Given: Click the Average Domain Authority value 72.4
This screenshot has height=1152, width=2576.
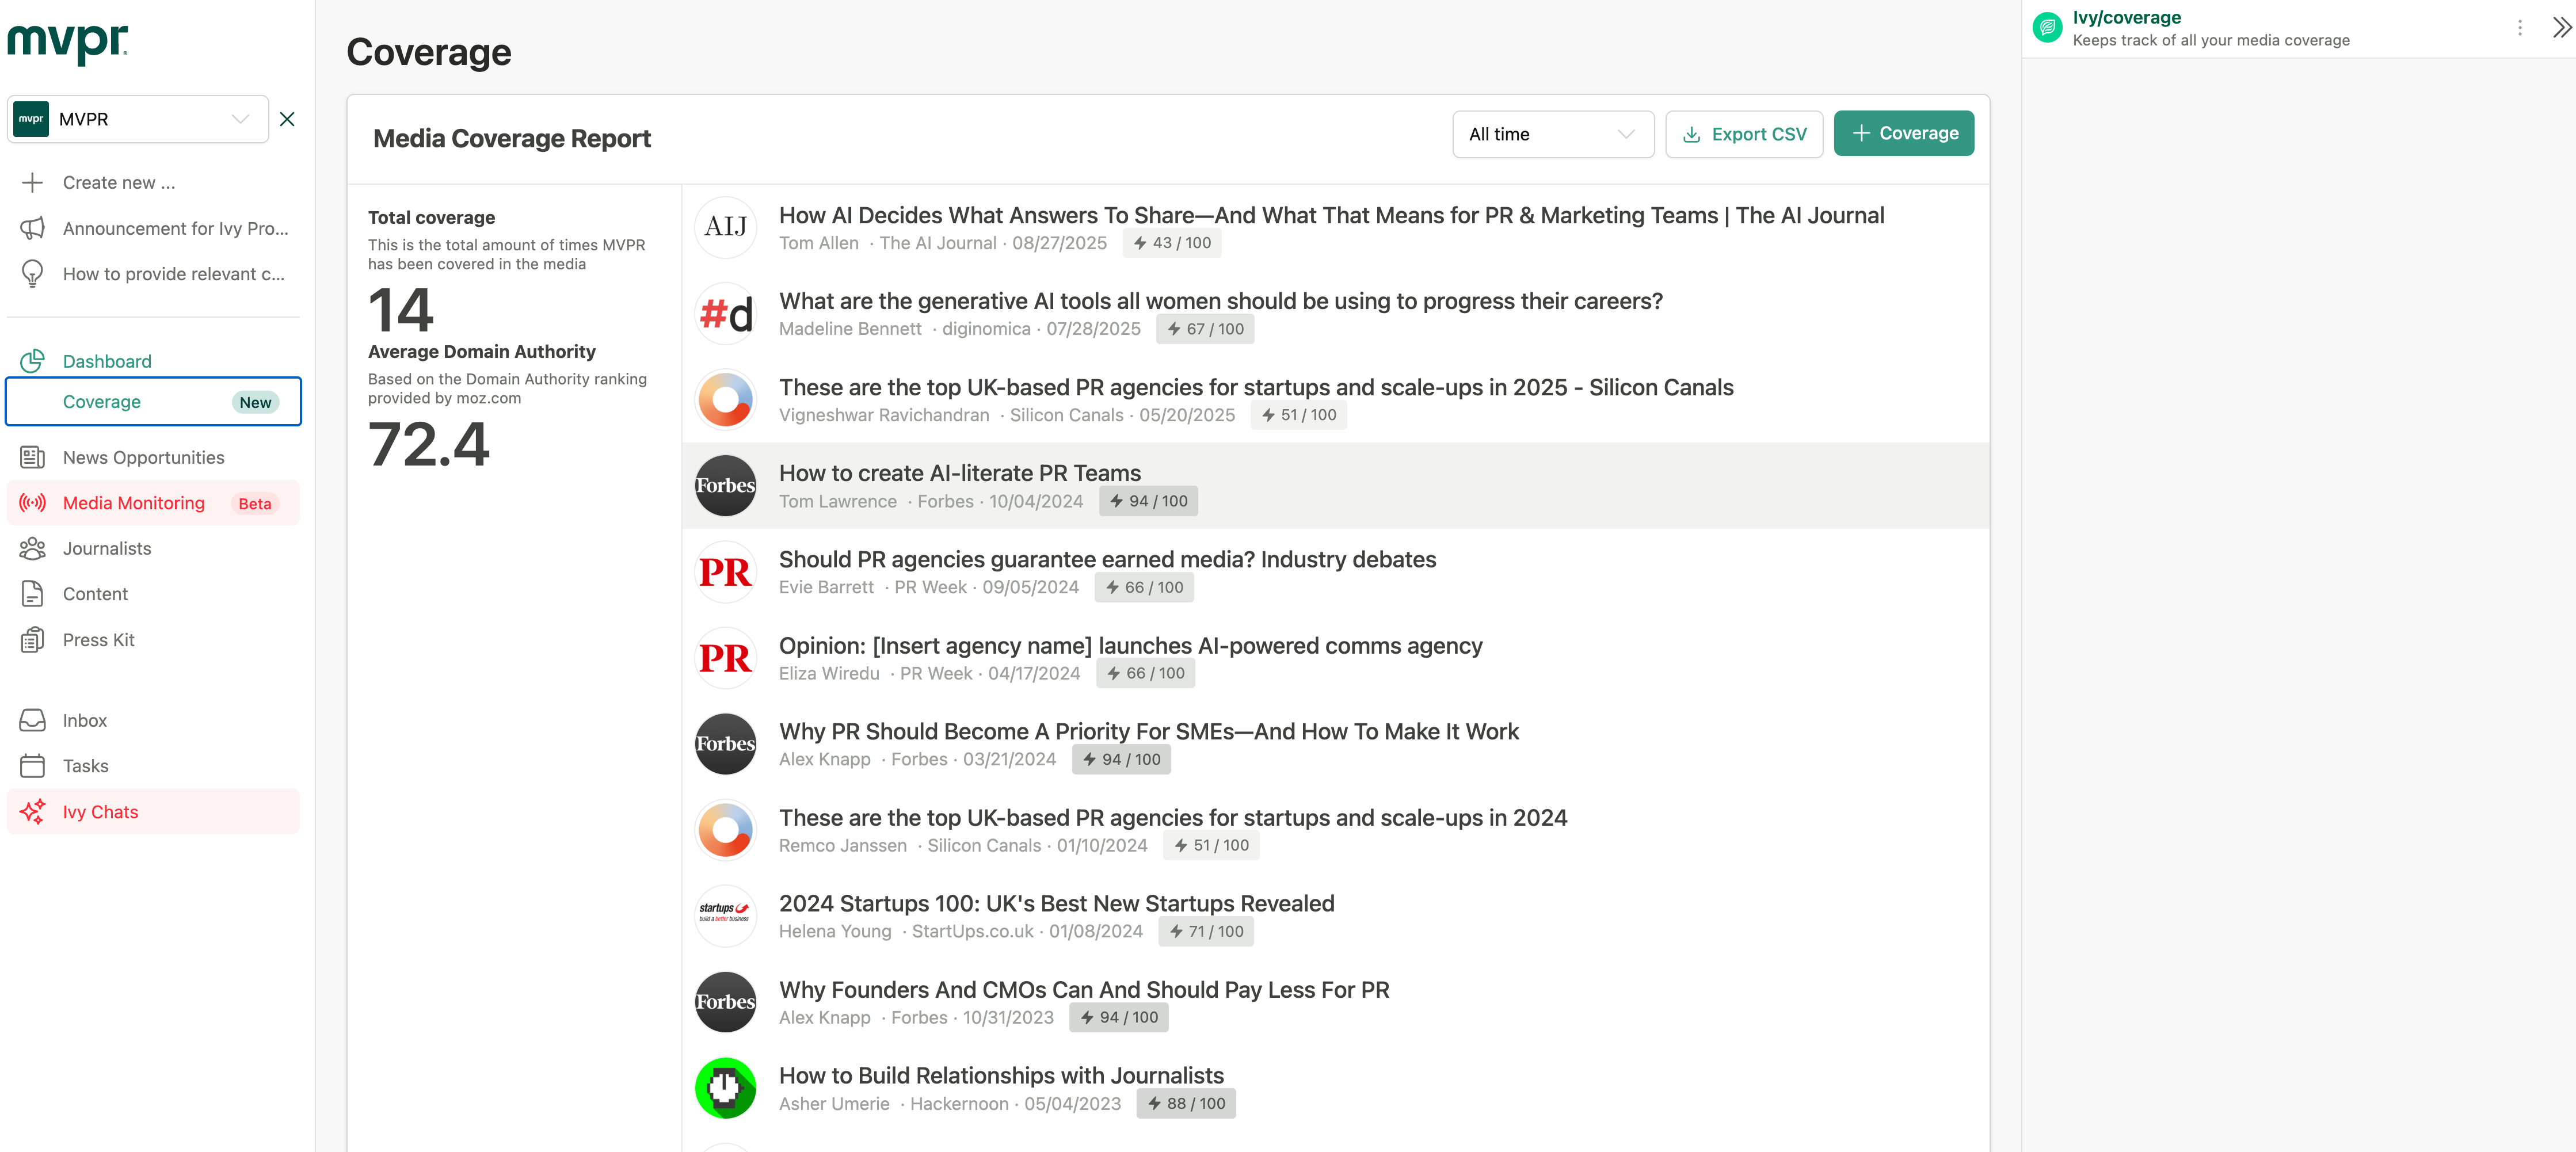Looking at the screenshot, I should point(428,444).
